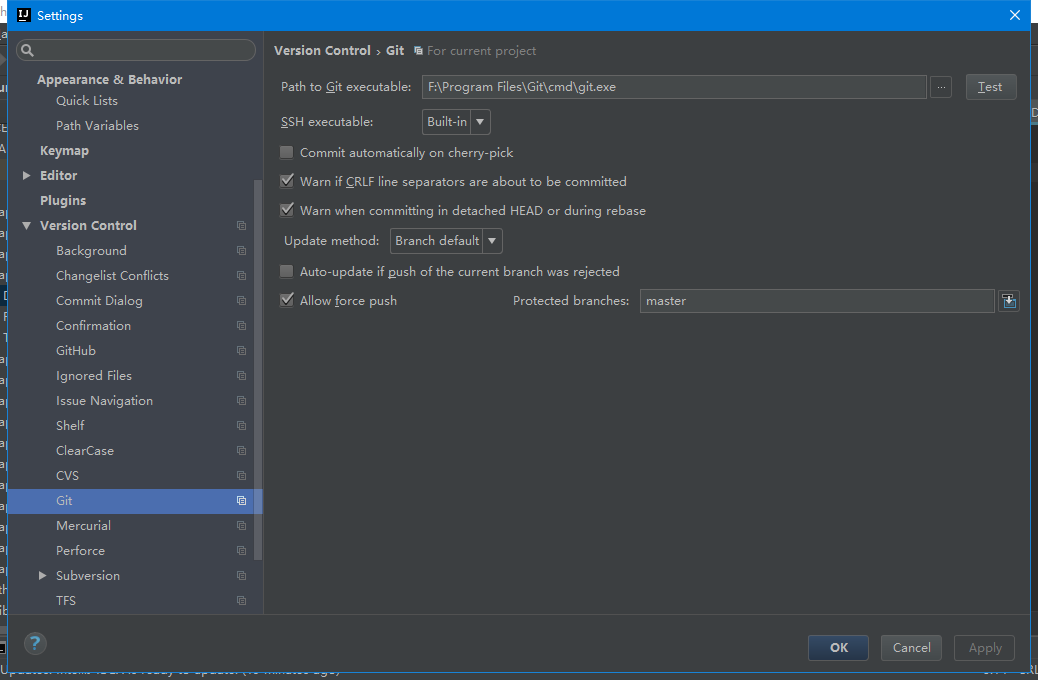Select GitHub under Version Control
Viewport: 1038px width, 680px height.
point(75,351)
